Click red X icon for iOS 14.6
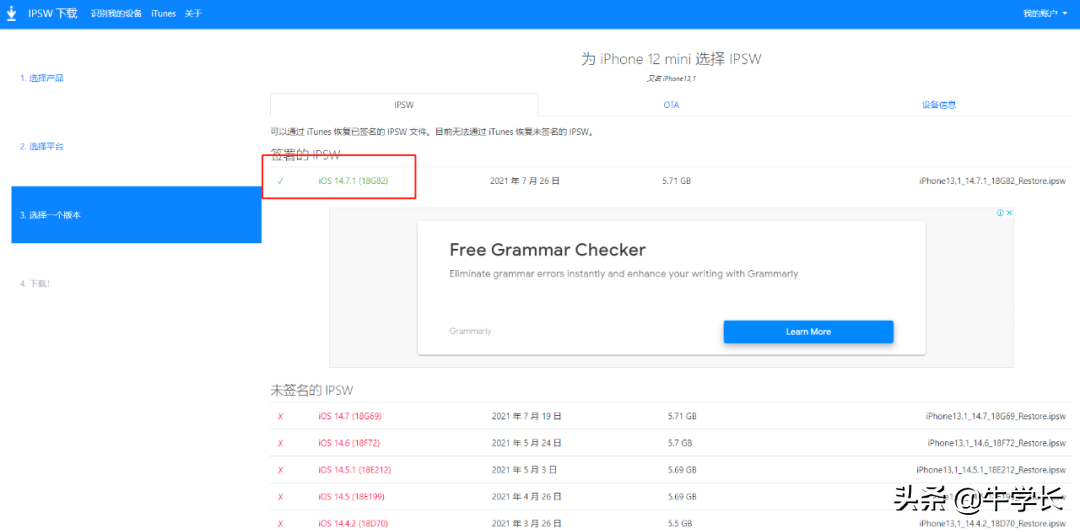 280,442
